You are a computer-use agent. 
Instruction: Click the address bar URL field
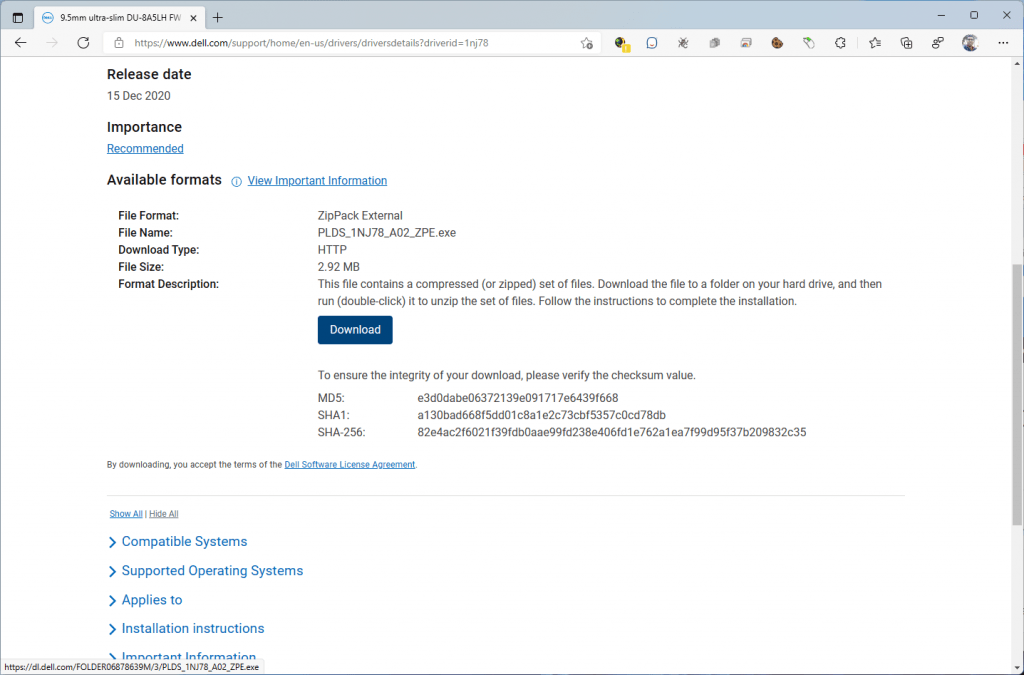coord(350,43)
